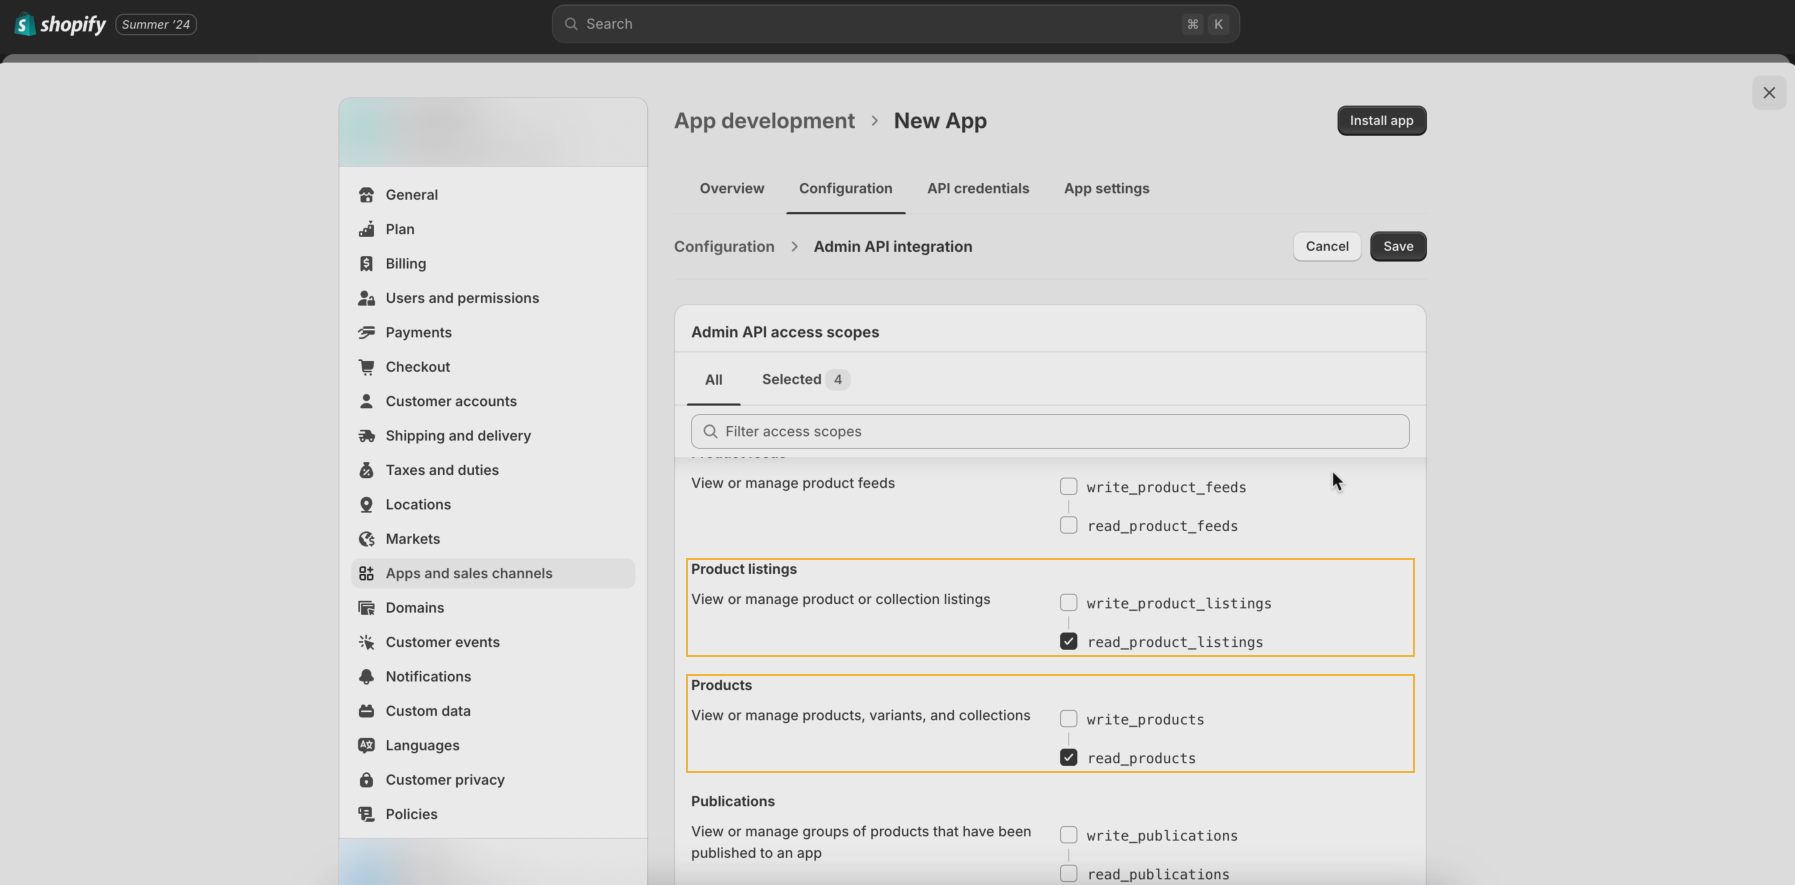This screenshot has height=885, width=1795.
Task: Open Shipping and delivery settings
Action: tap(493, 436)
